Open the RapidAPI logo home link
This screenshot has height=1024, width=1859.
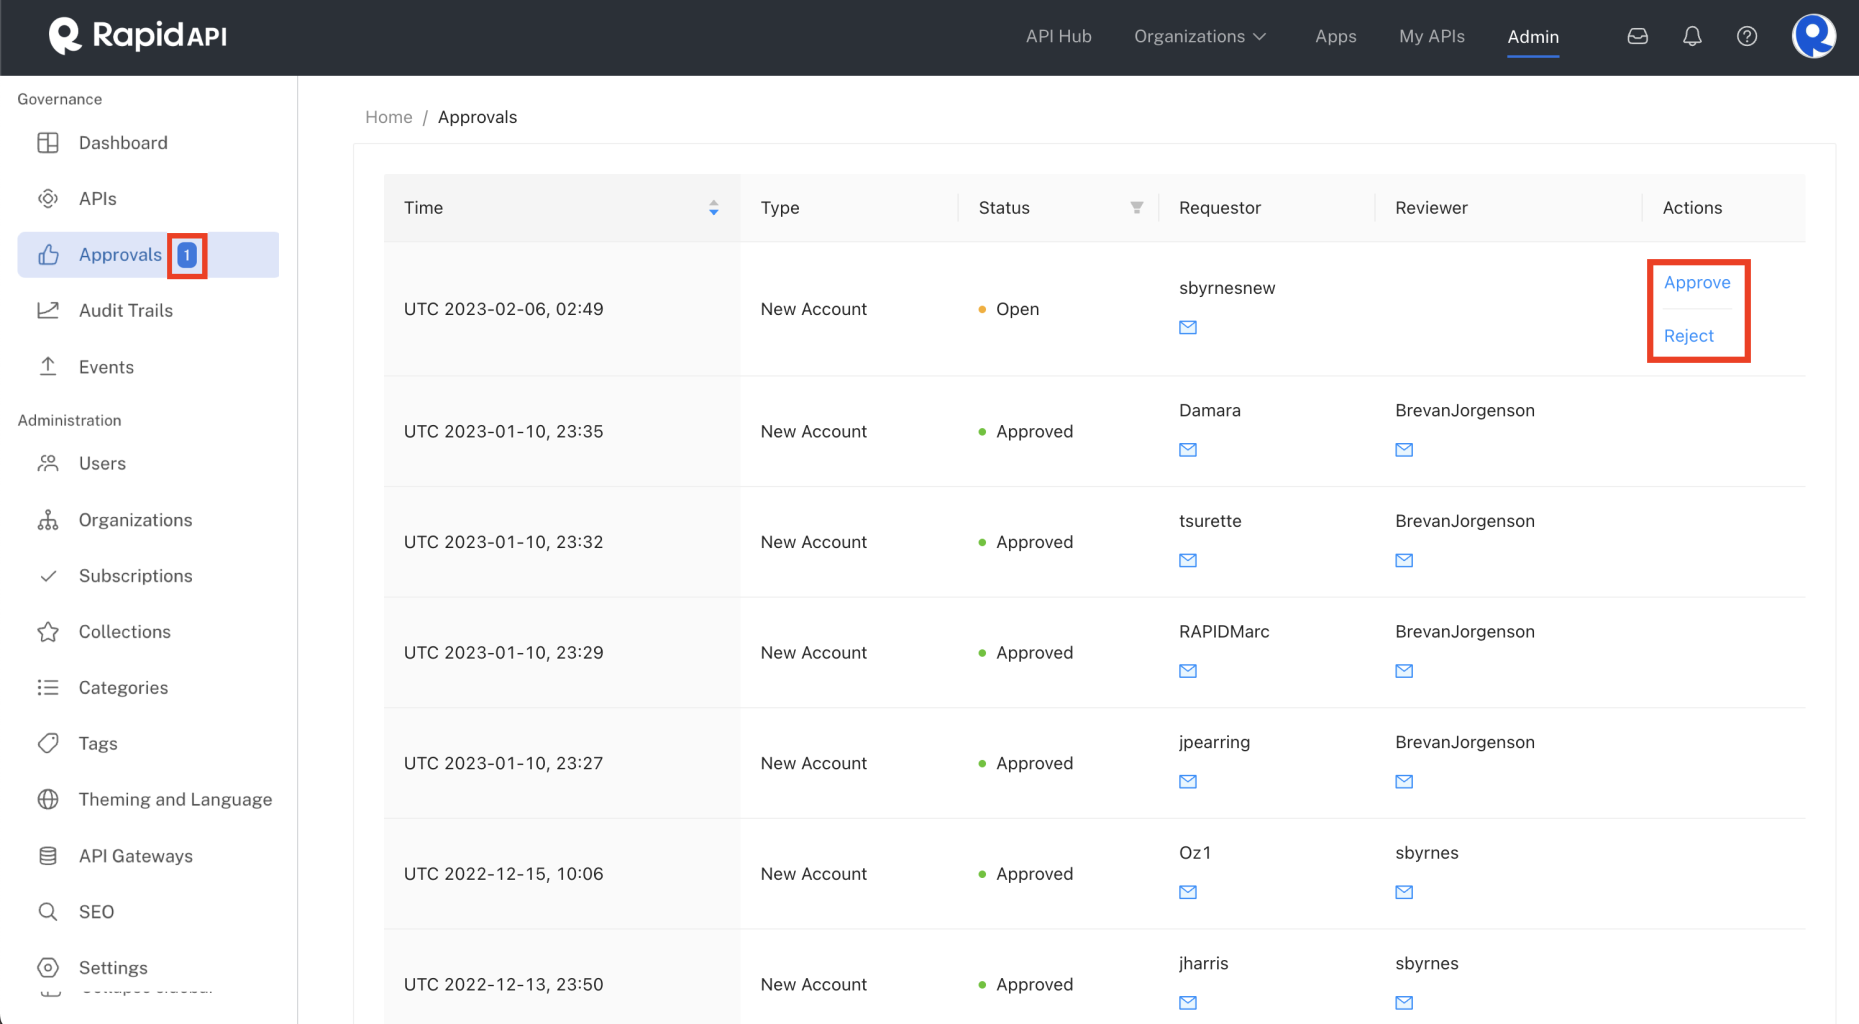click(x=138, y=36)
